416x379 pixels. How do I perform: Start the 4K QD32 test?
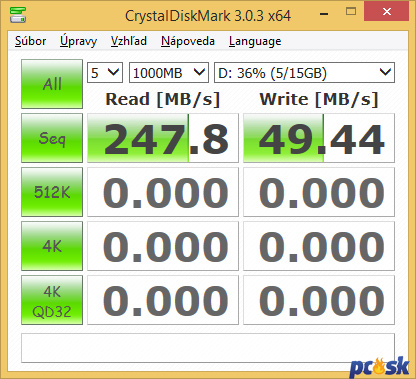click(52, 300)
